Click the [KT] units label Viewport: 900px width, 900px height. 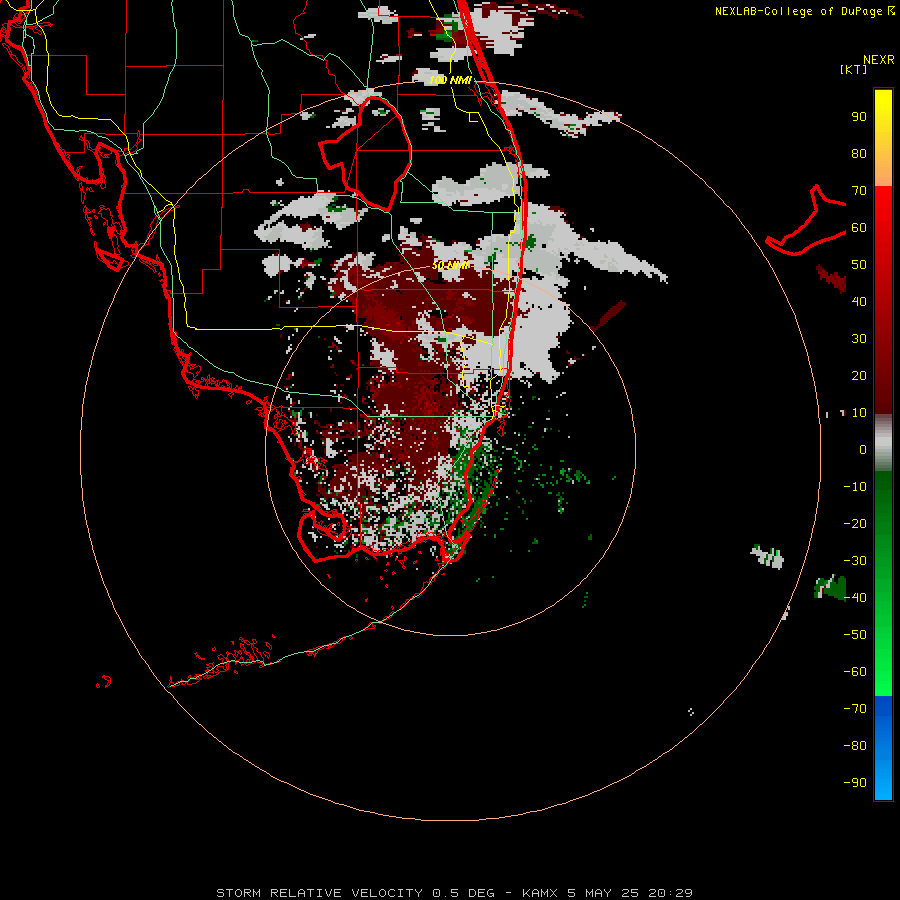pos(854,69)
